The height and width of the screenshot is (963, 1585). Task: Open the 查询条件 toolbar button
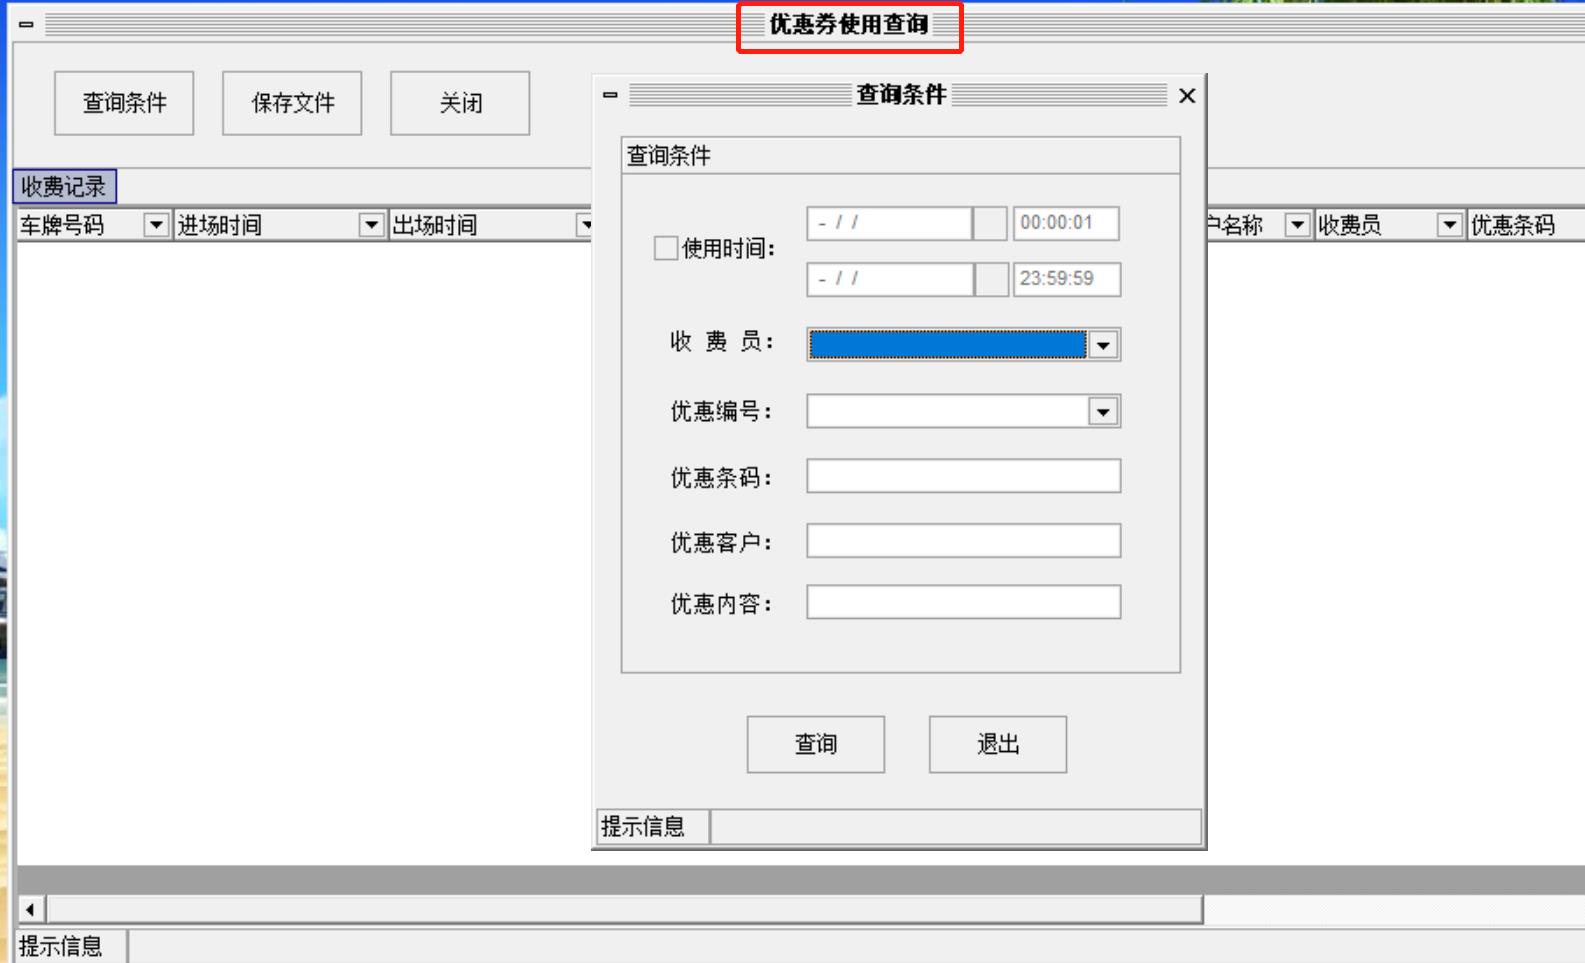pos(124,103)
